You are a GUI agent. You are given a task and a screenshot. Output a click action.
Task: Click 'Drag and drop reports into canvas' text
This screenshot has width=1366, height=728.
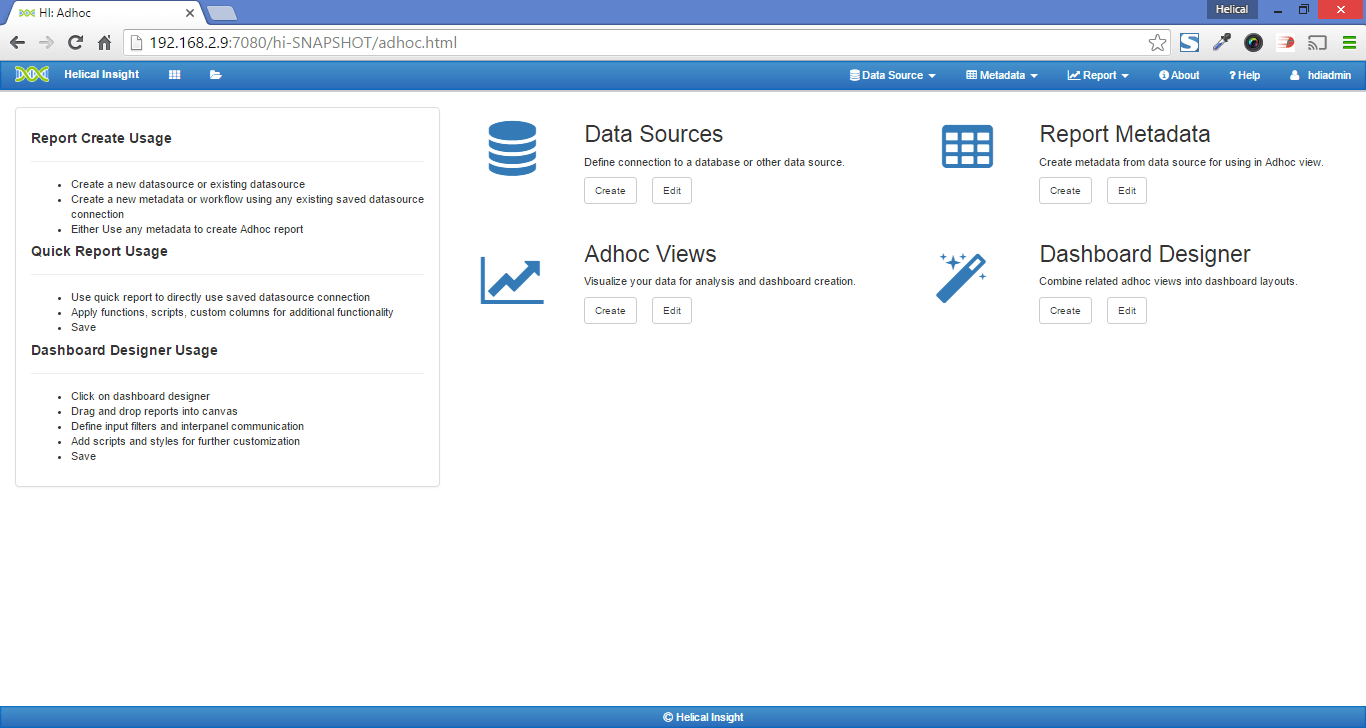(x=154, y=411)
